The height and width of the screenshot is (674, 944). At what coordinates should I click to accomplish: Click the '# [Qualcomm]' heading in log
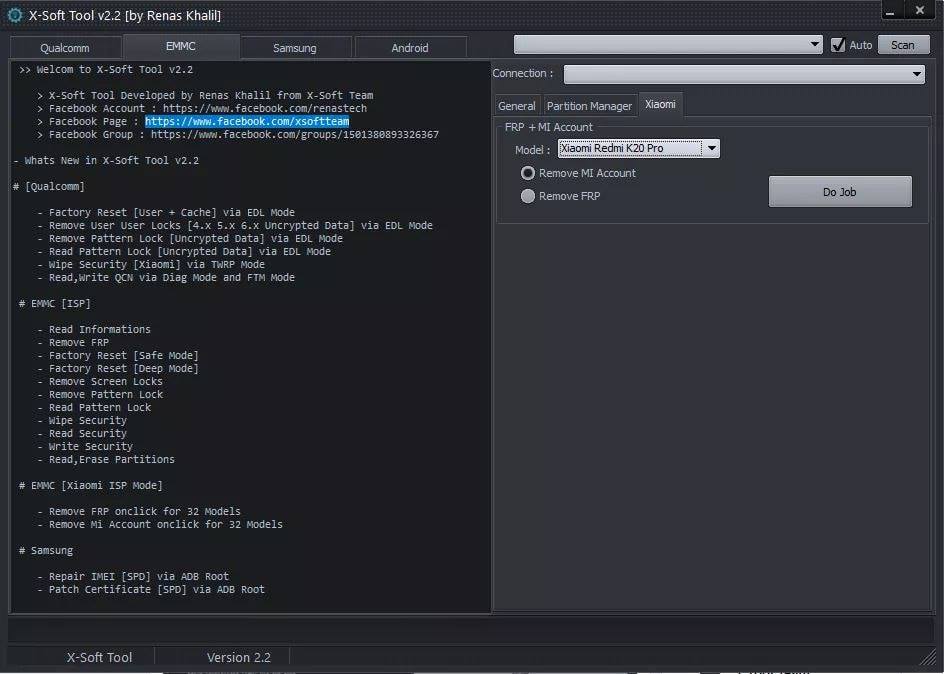click(49, 187)
